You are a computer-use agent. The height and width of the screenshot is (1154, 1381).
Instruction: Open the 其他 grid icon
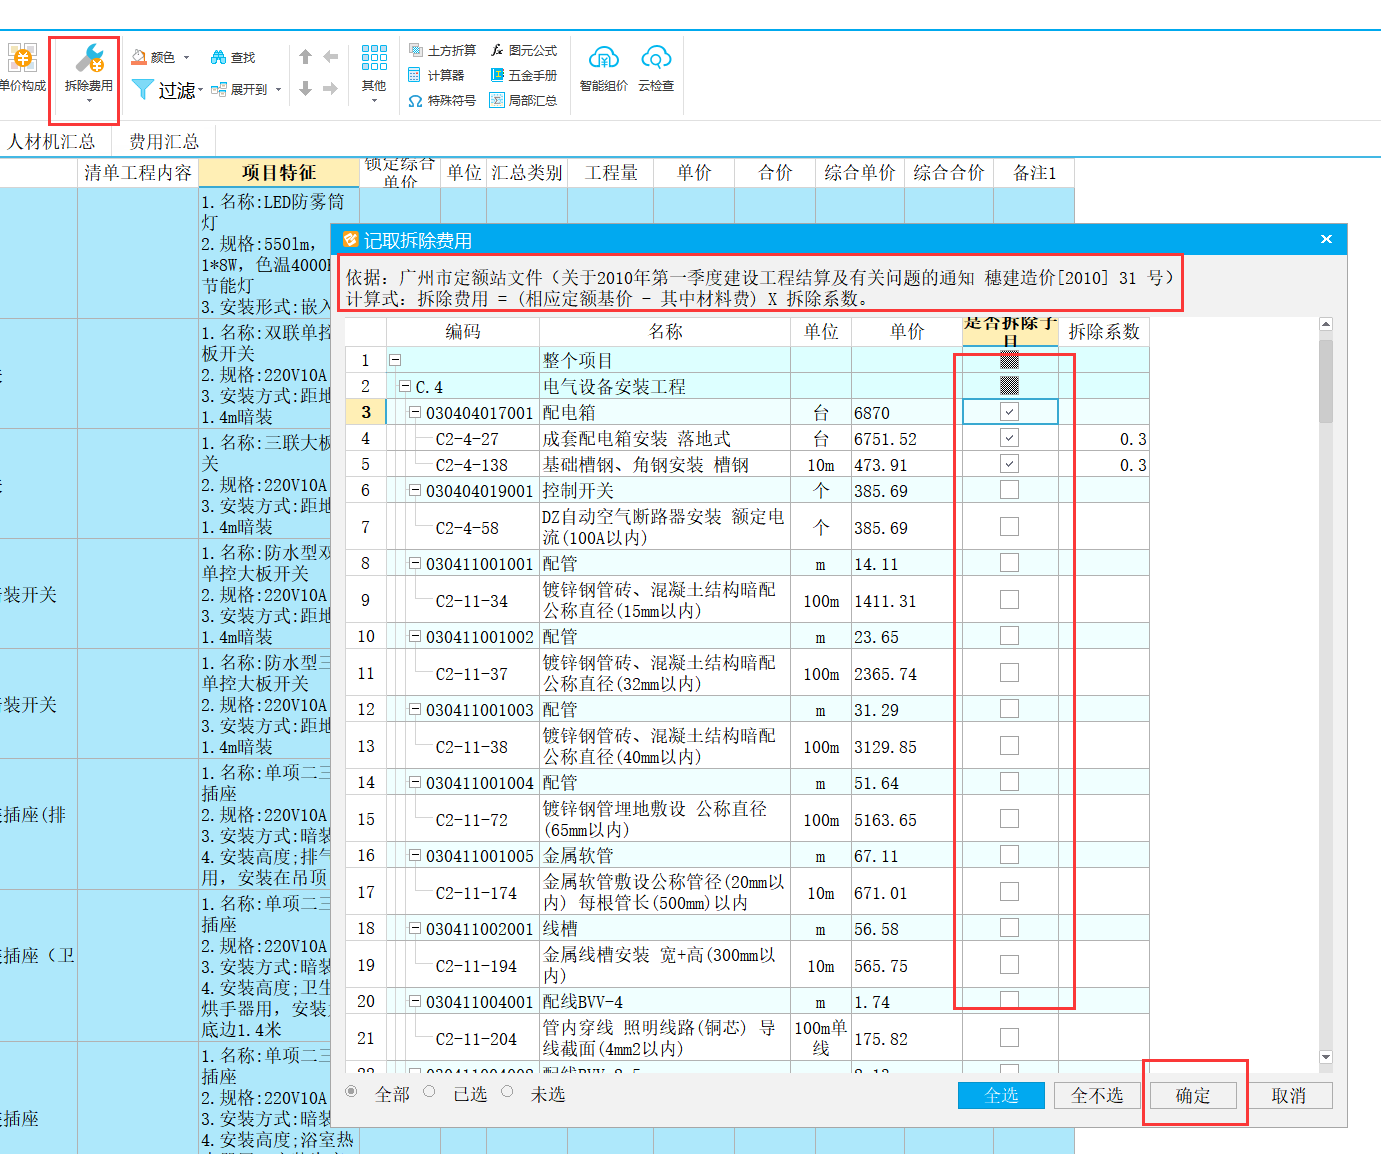[374, 58]
